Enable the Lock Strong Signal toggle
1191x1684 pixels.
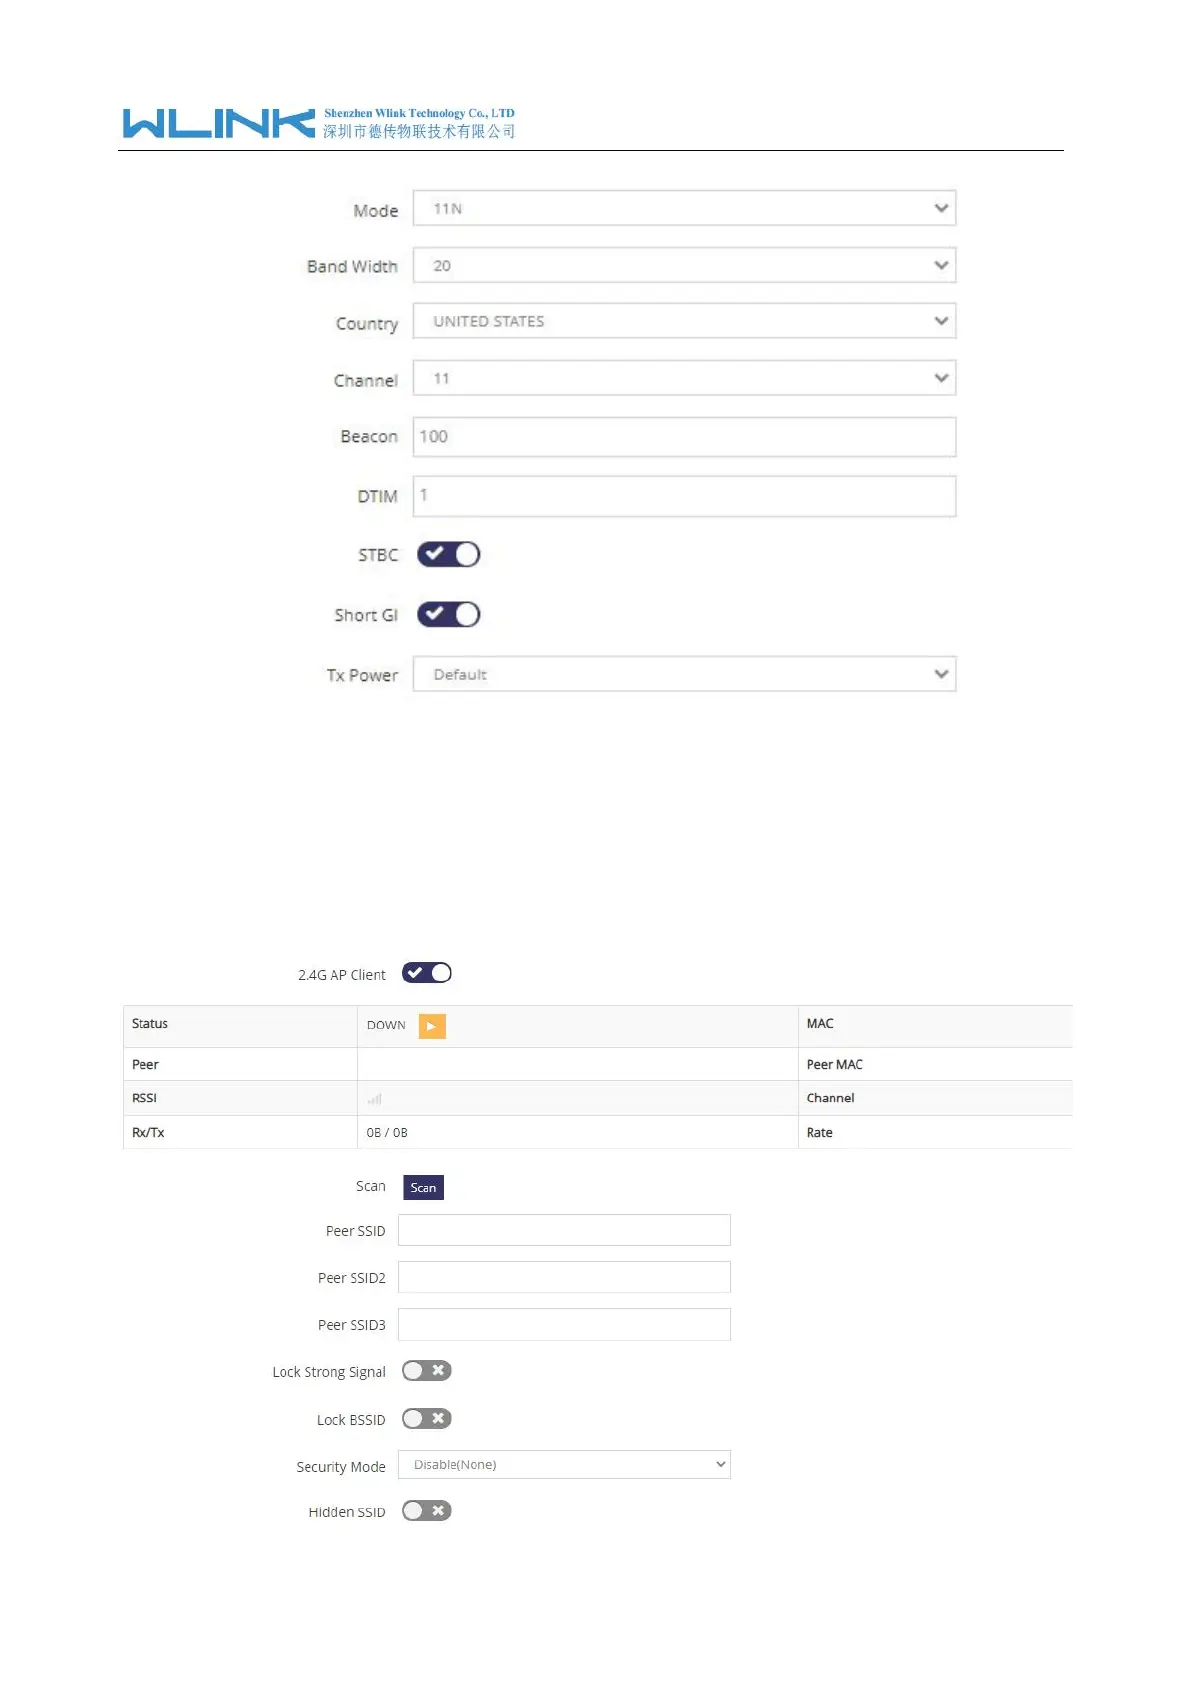[x=427, y=1371]
